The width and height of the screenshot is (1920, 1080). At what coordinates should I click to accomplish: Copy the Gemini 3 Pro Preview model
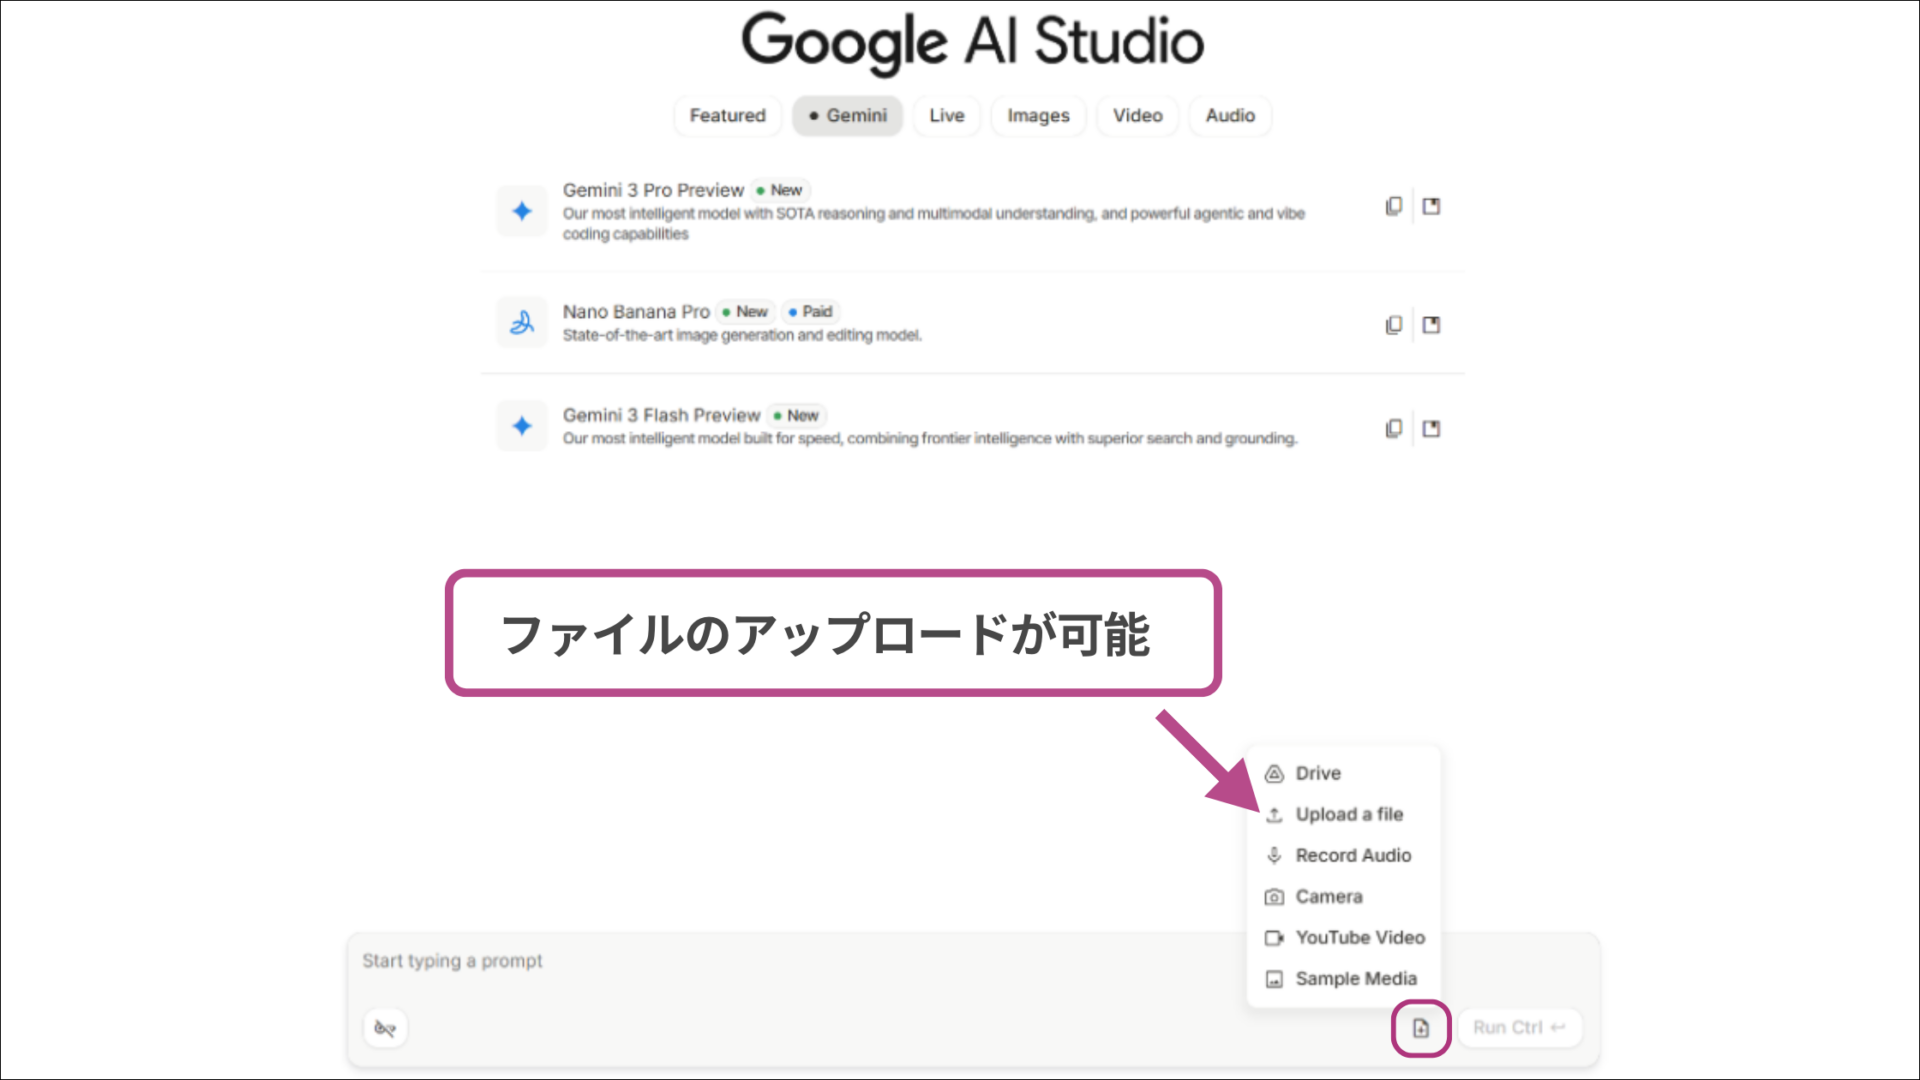point(1393,205)
